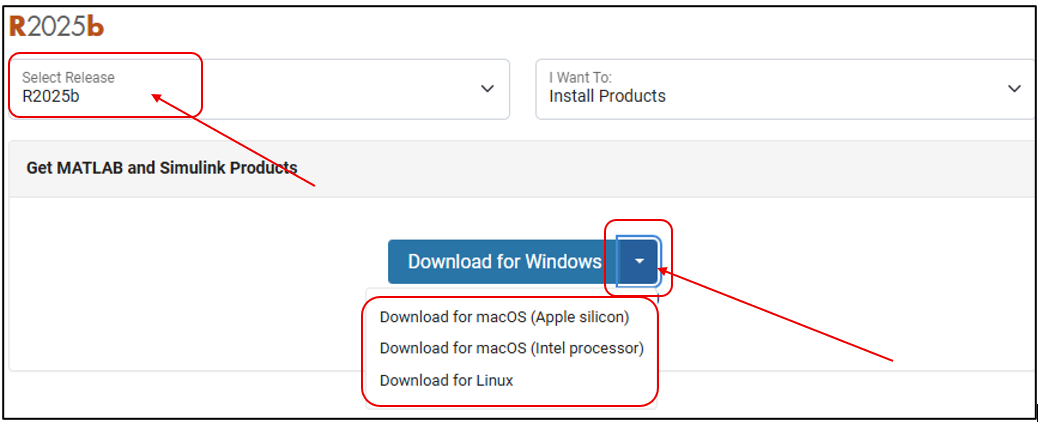1041x422 pixels.
Task: Click the chevron icon in Select Release box
Action: tap(487, 89)
